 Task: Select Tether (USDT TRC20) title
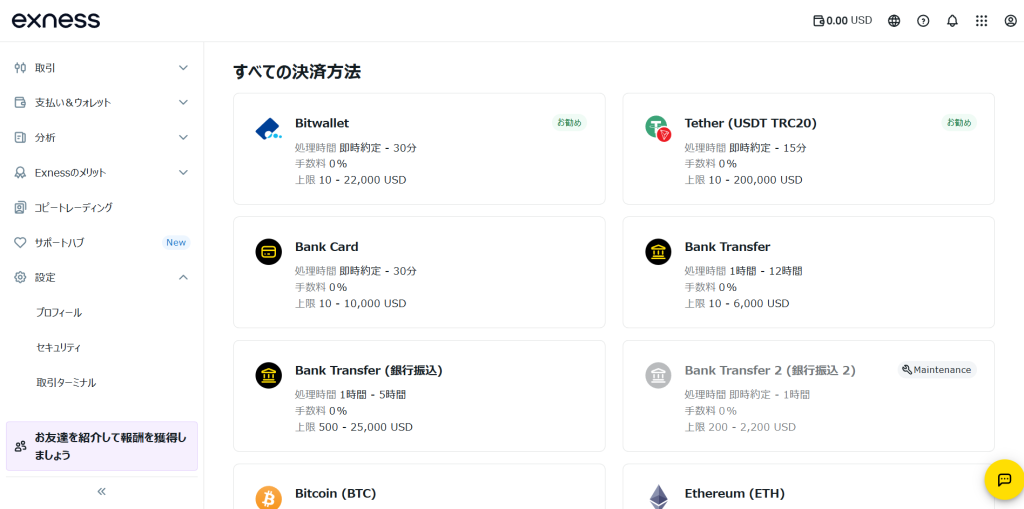(750, 123)
